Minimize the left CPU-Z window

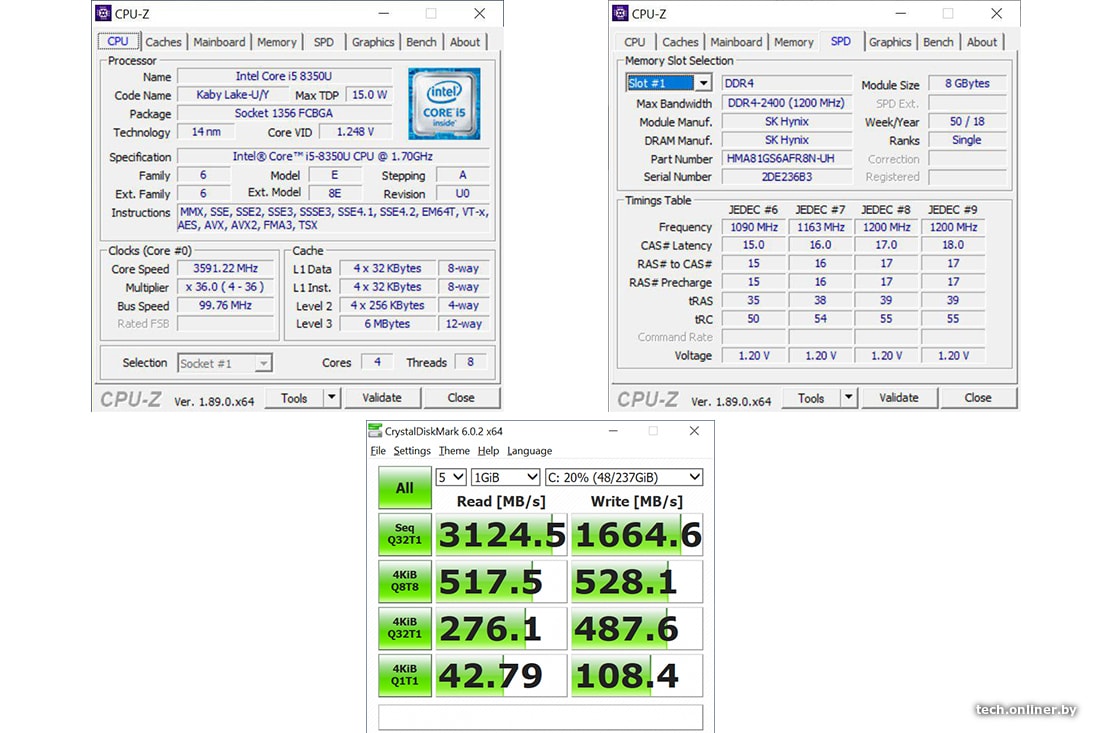pyautogui.click(x=384, y=13)
